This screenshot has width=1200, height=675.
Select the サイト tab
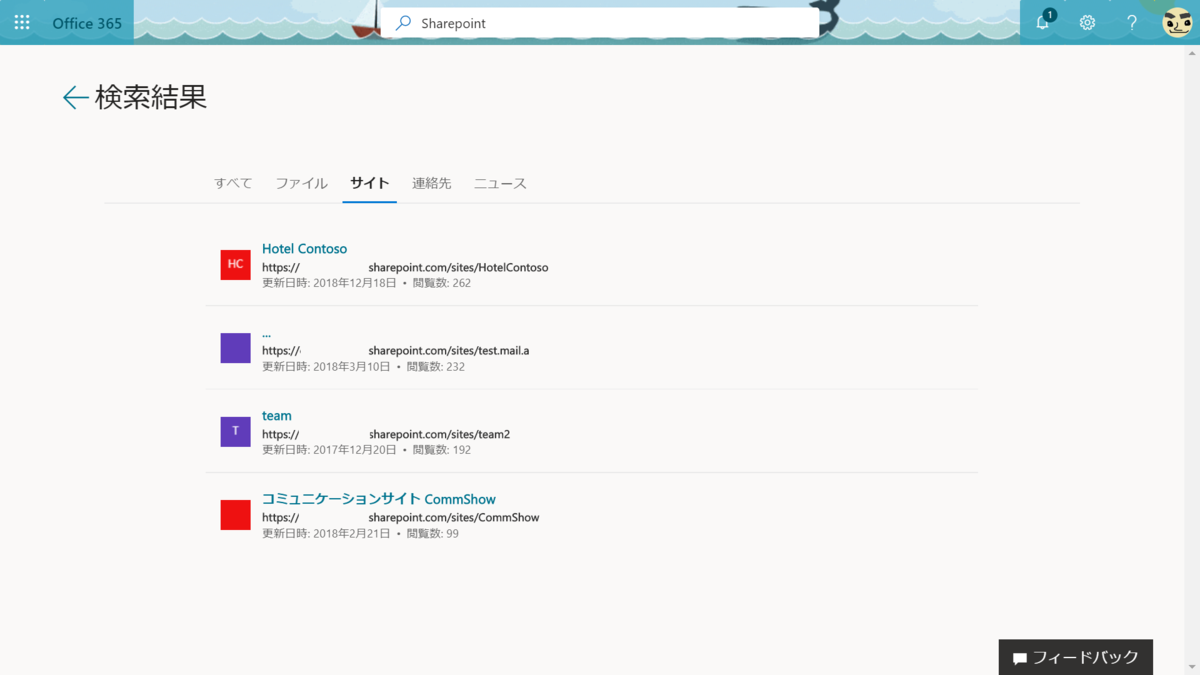point(369,183)
